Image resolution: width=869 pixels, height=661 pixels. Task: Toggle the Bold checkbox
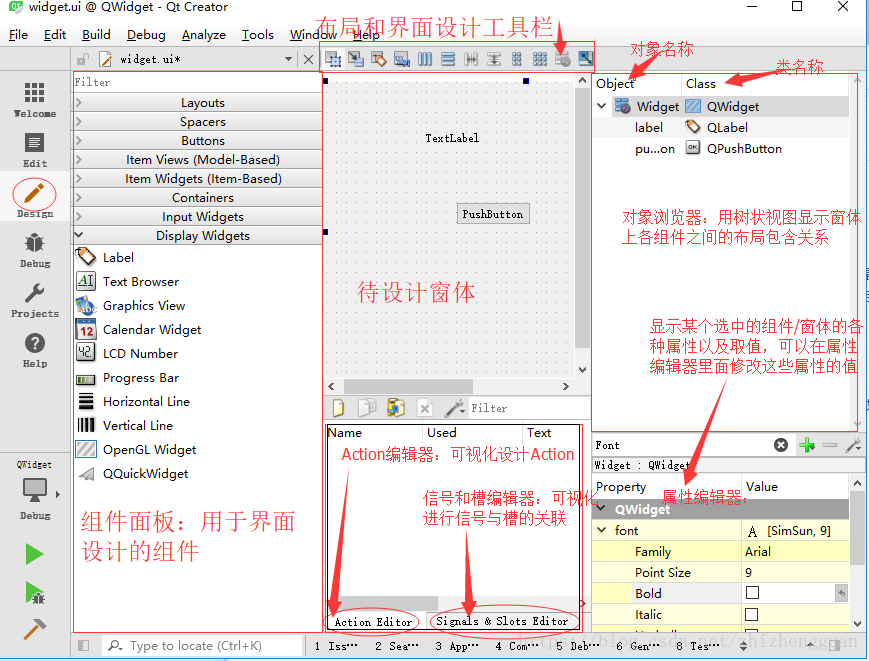(x=752, y=593)
